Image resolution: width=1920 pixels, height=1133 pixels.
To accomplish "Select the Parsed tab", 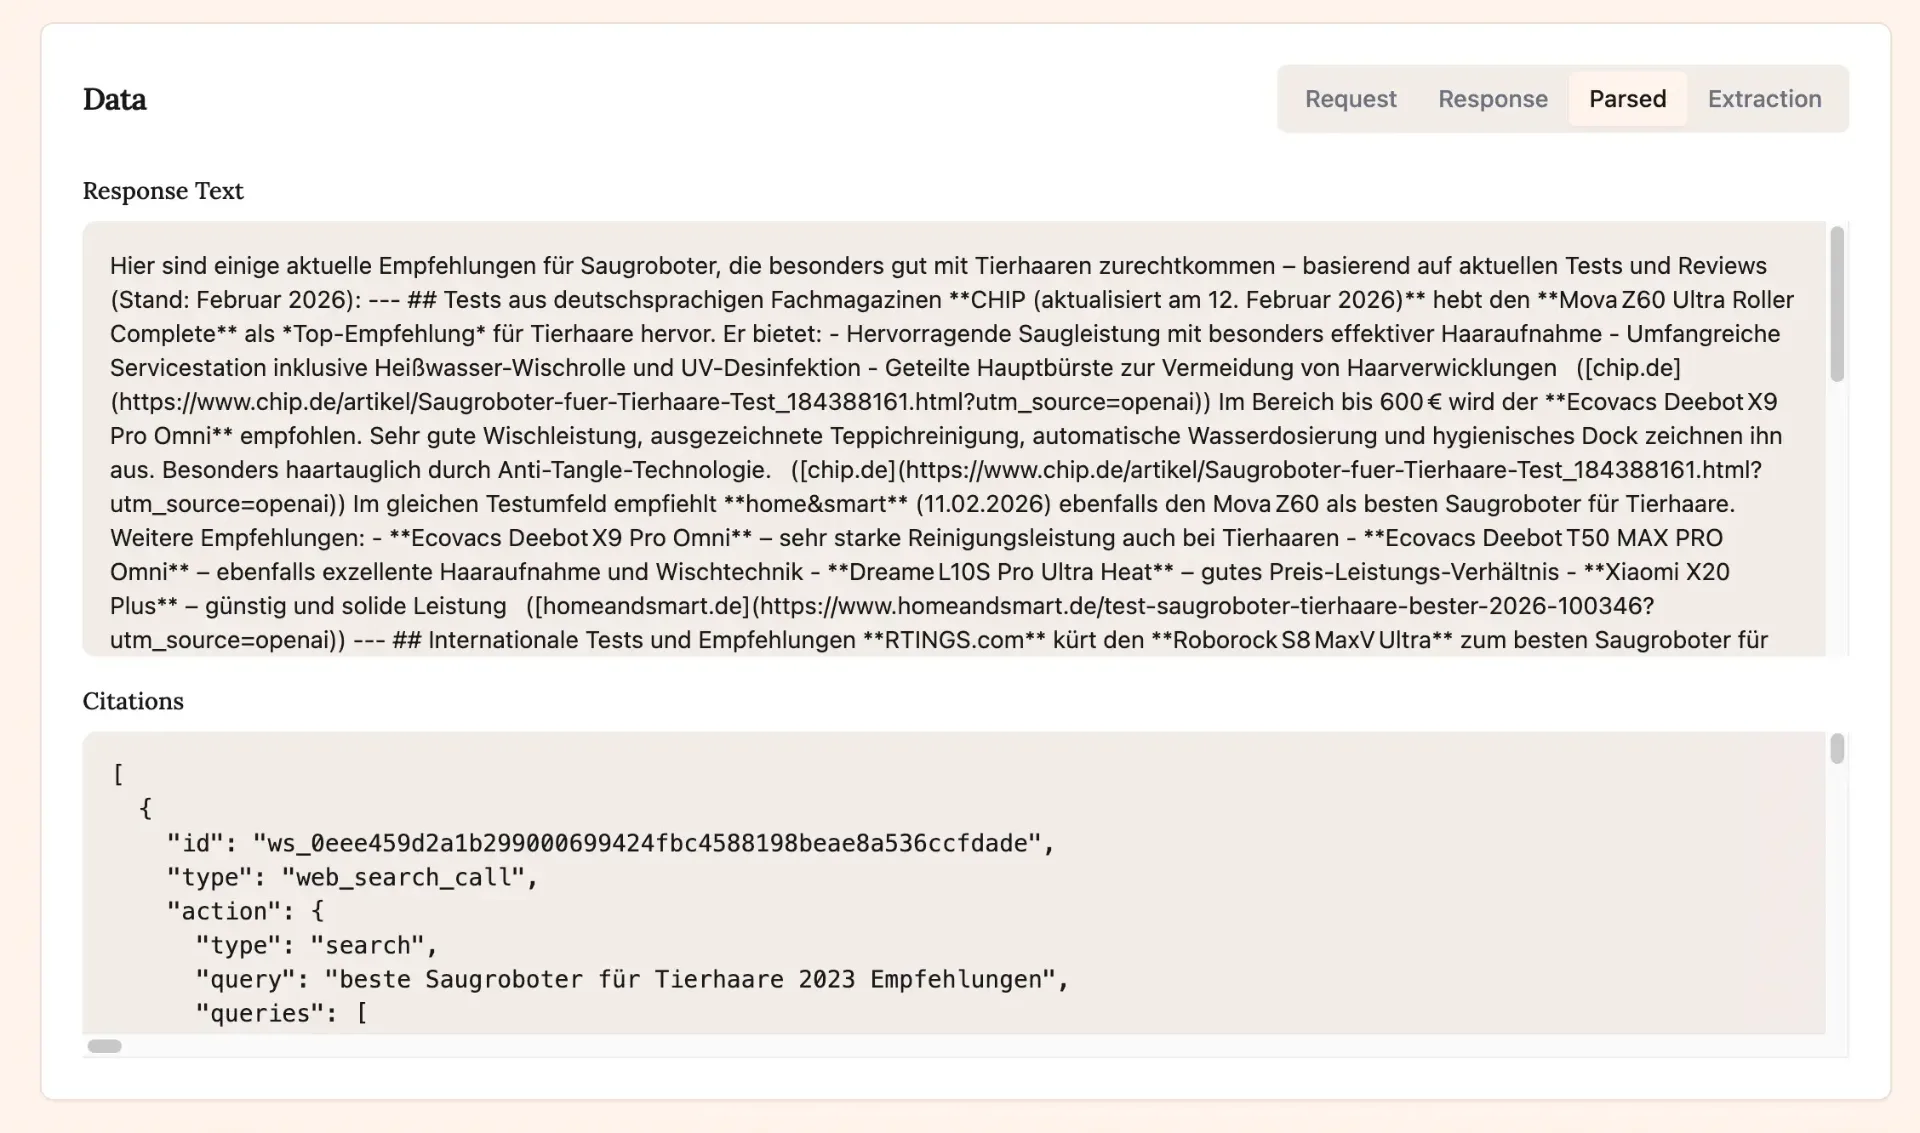I will [1627, 99].
